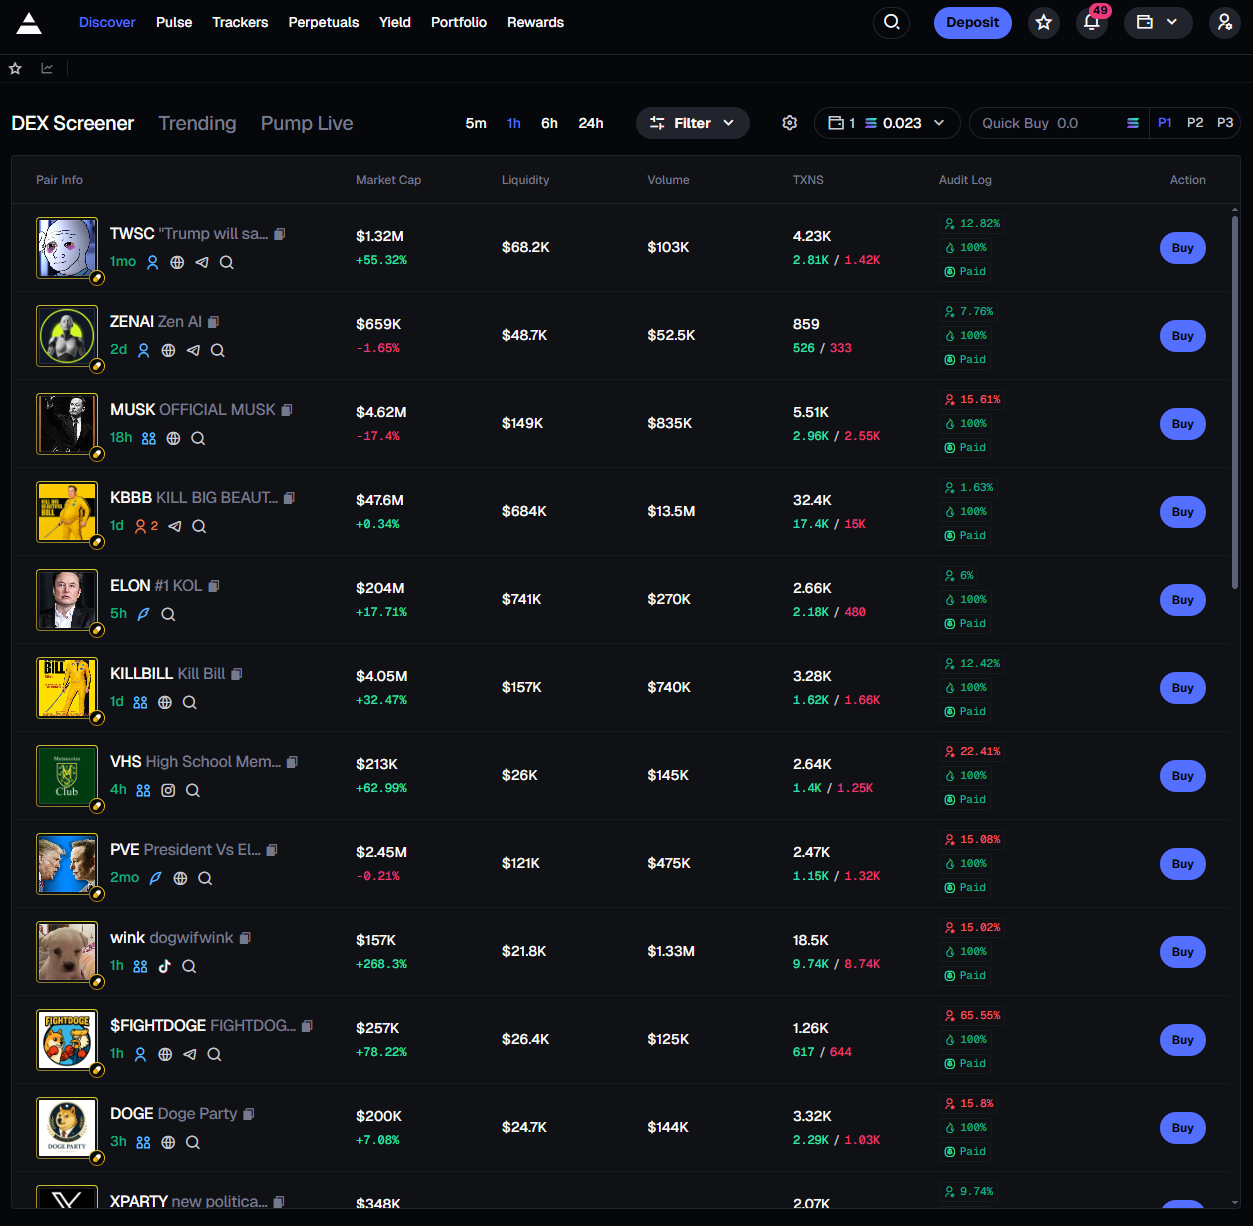Select preset P3
Viewport: 1253px width, 1226px height.
tap(1225, 123)
